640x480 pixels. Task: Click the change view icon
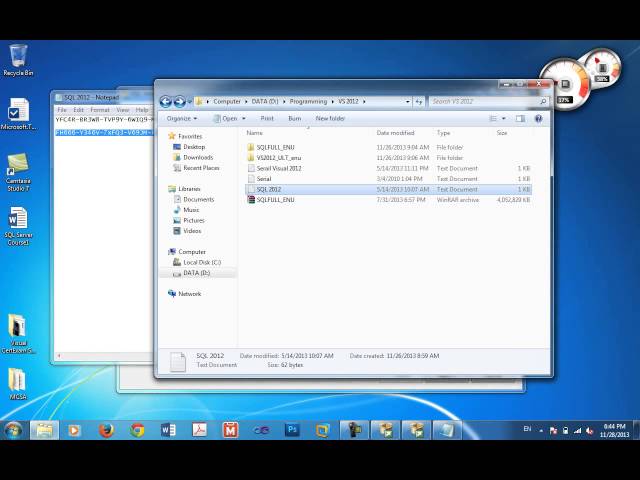tap(493, 119)
